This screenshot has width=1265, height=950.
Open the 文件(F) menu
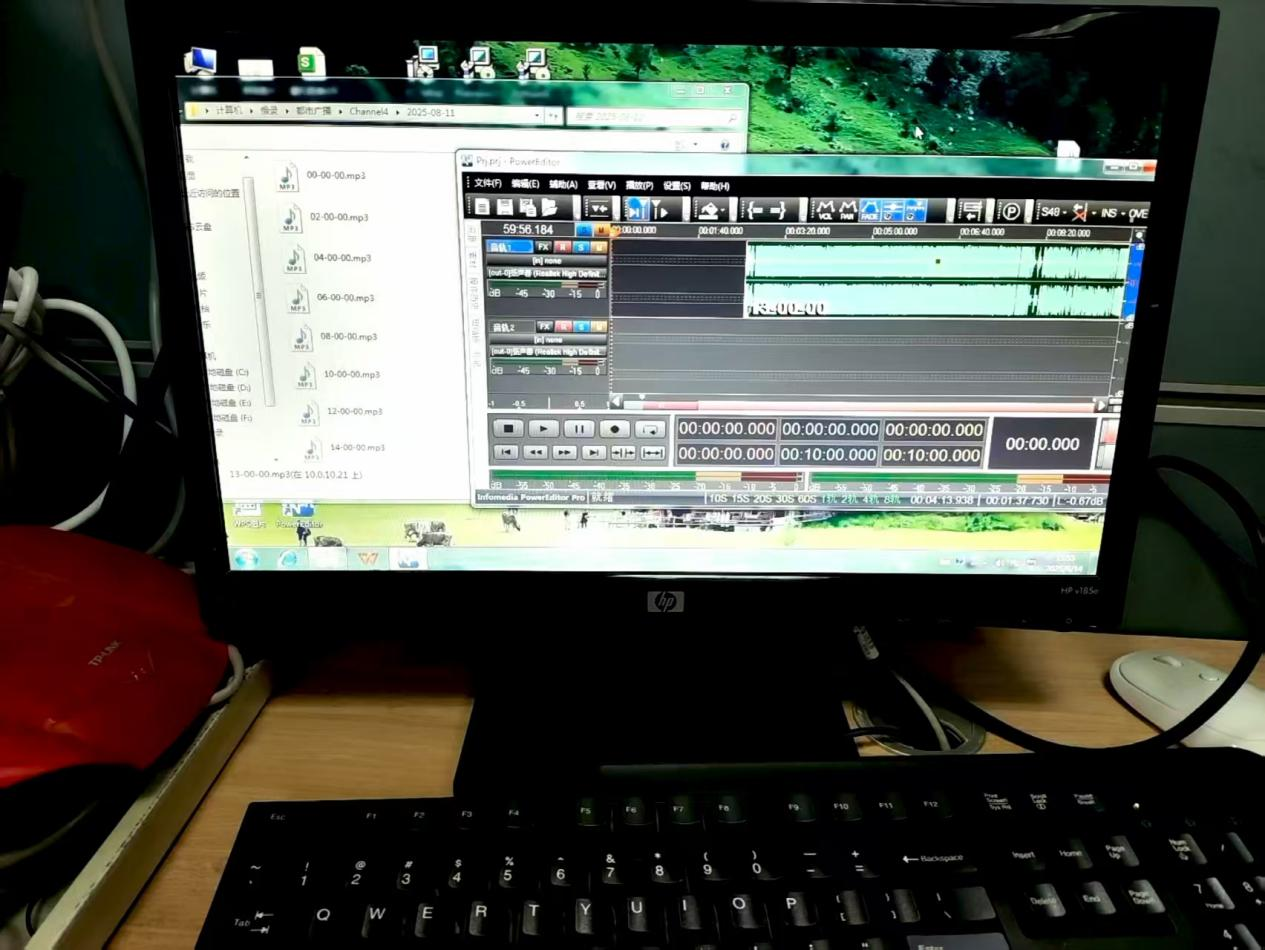pyautogui.click(x=487, y=184)
